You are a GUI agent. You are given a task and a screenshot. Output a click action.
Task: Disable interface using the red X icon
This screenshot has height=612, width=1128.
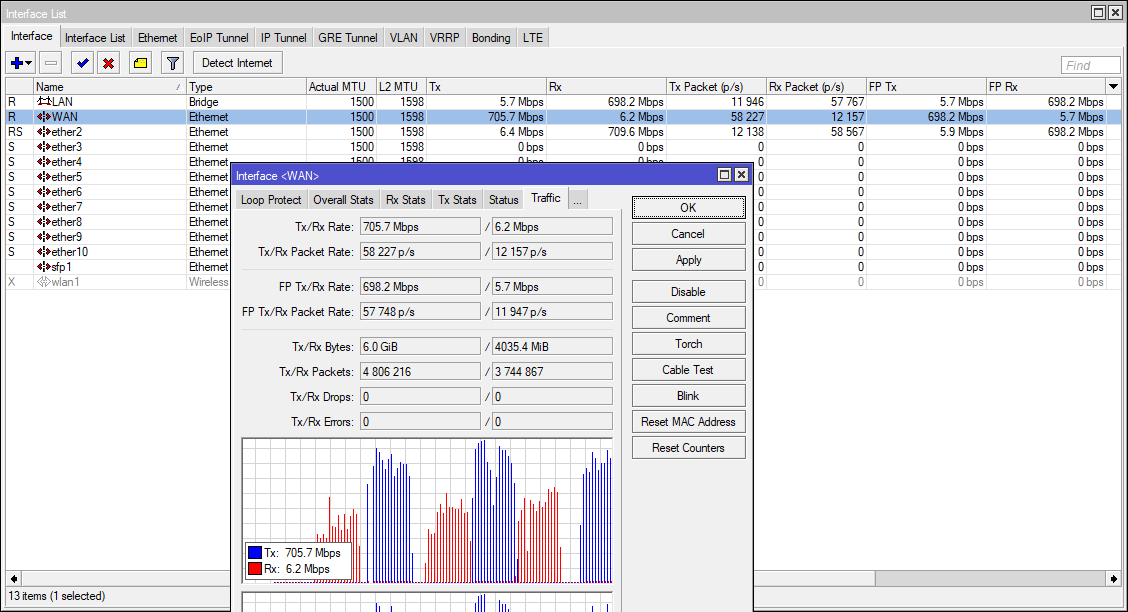108,62
